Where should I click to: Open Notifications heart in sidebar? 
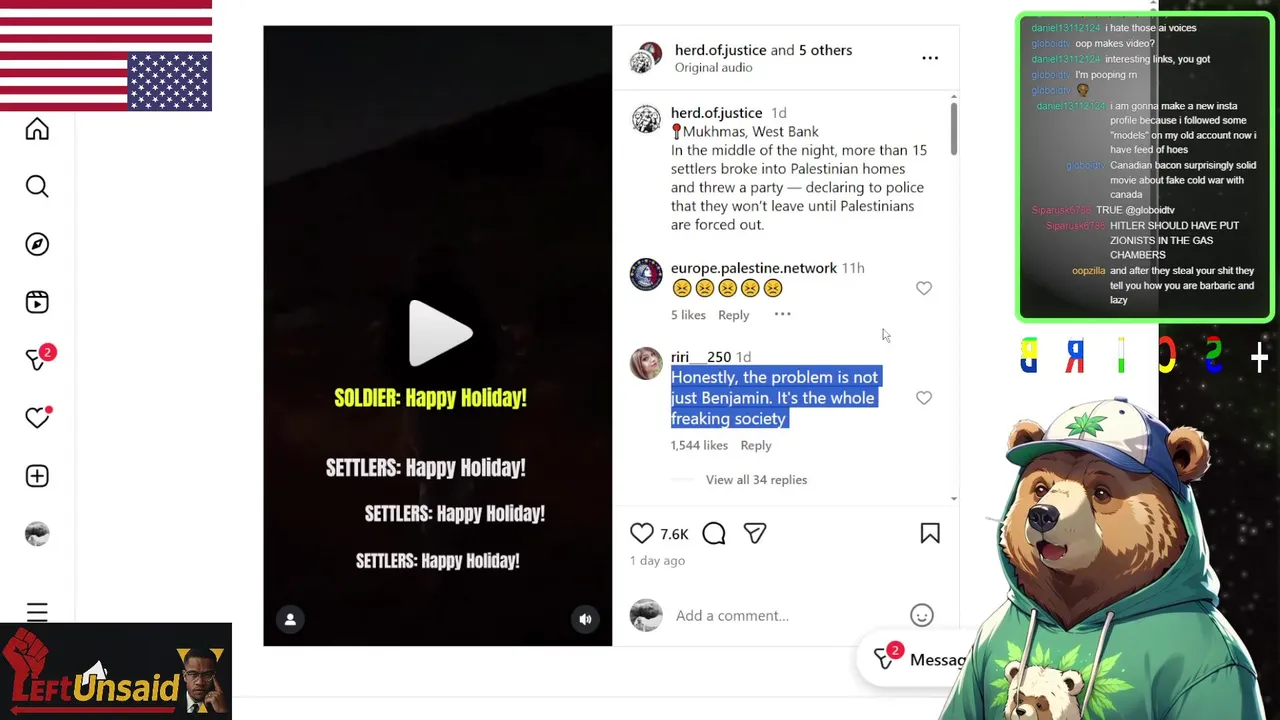pos(38,417)
